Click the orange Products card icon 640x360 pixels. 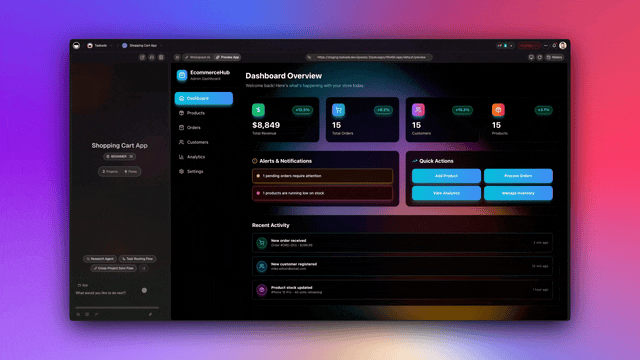(498, 110)
